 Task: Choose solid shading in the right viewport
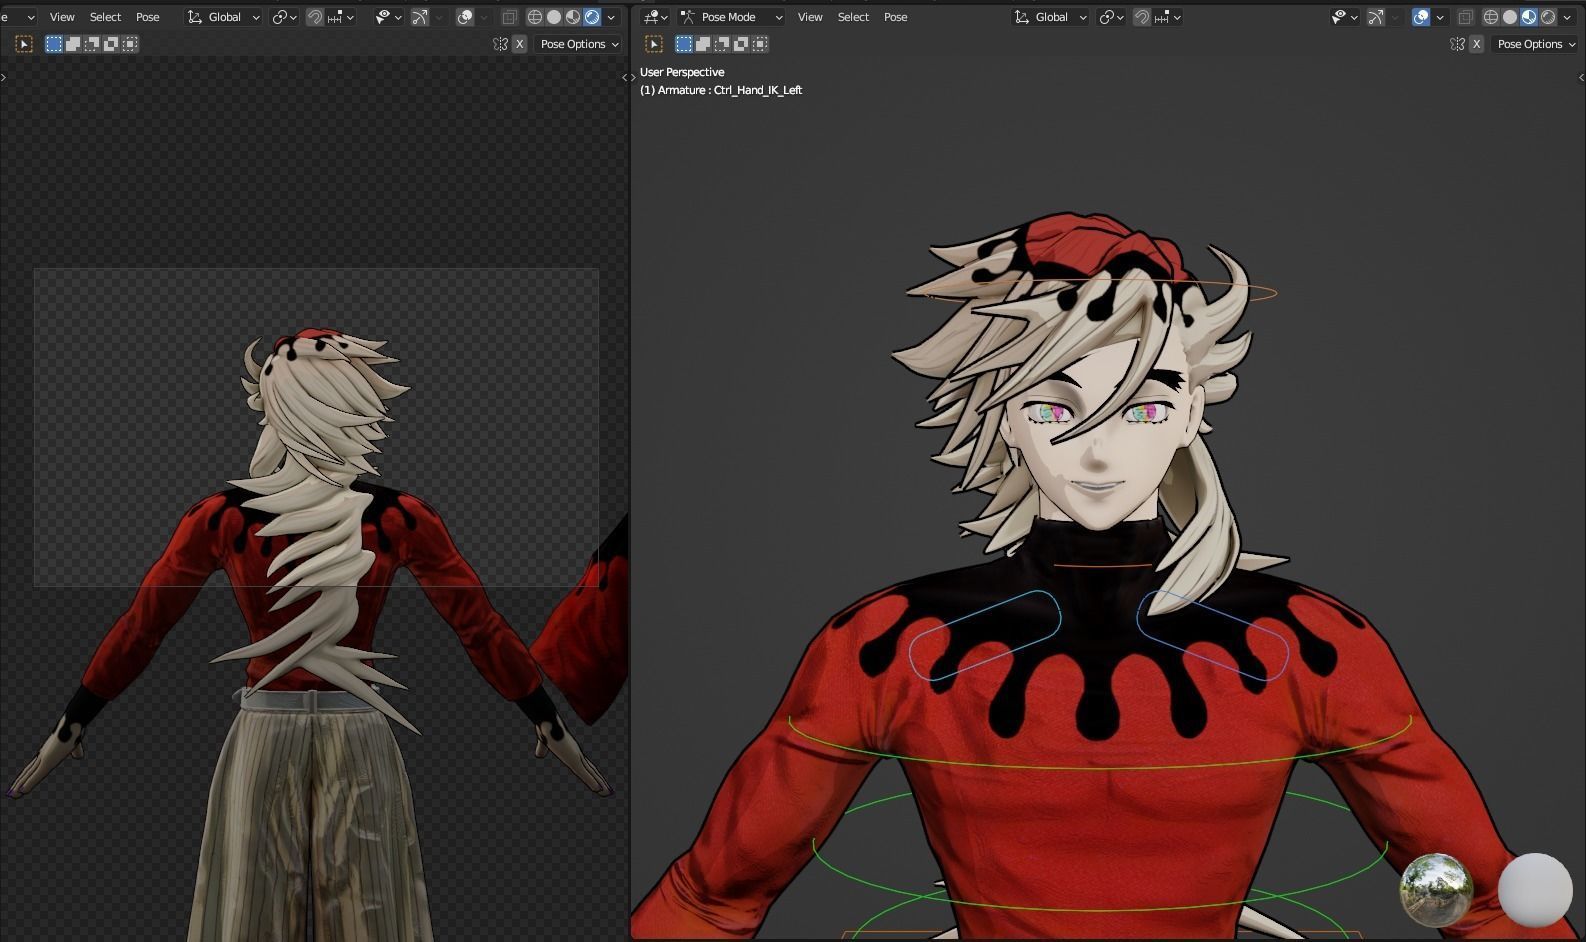point(1509,17)
